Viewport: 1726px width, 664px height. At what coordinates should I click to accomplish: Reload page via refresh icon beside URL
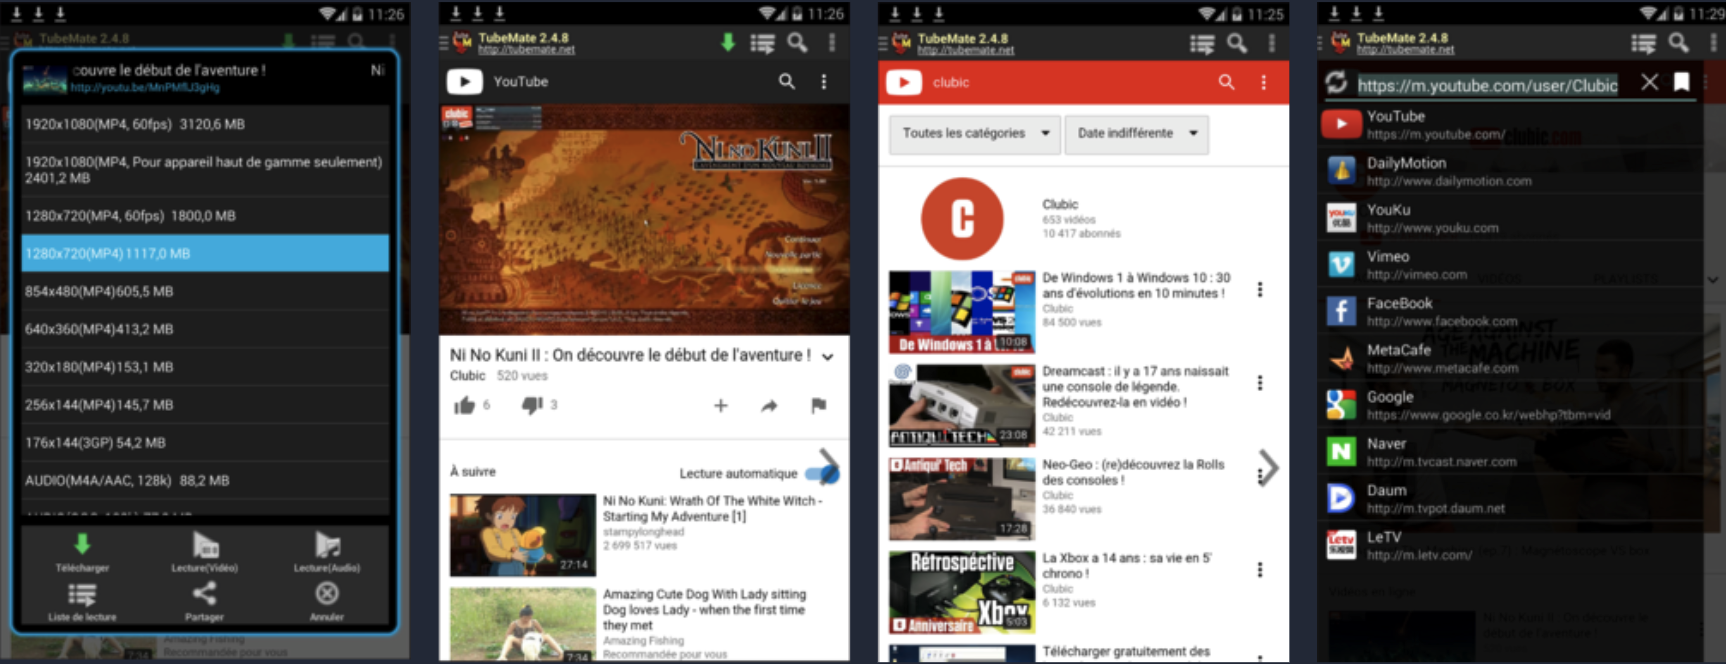click(x=1336, y=82)
